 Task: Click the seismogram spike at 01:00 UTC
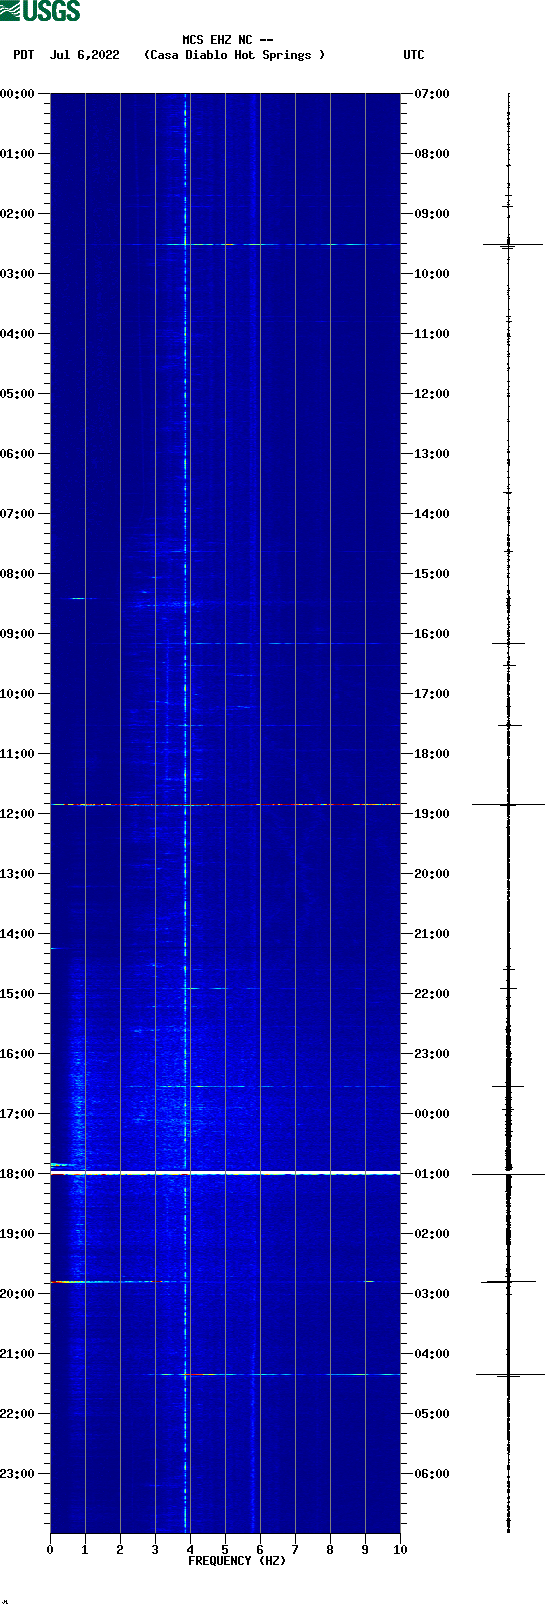pos(508,1174)
